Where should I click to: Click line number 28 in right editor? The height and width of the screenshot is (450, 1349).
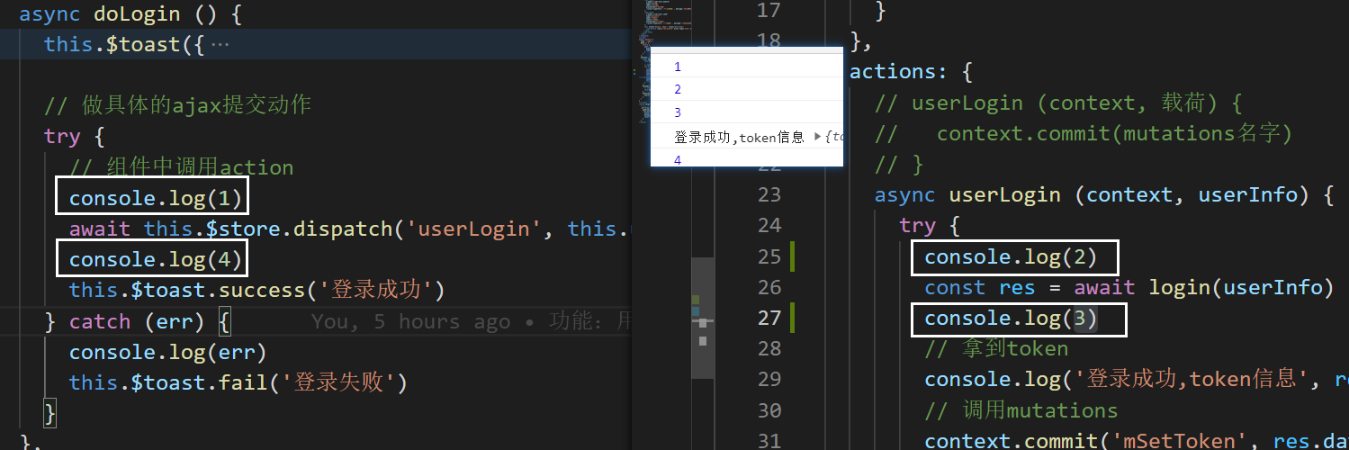[768, 349]
